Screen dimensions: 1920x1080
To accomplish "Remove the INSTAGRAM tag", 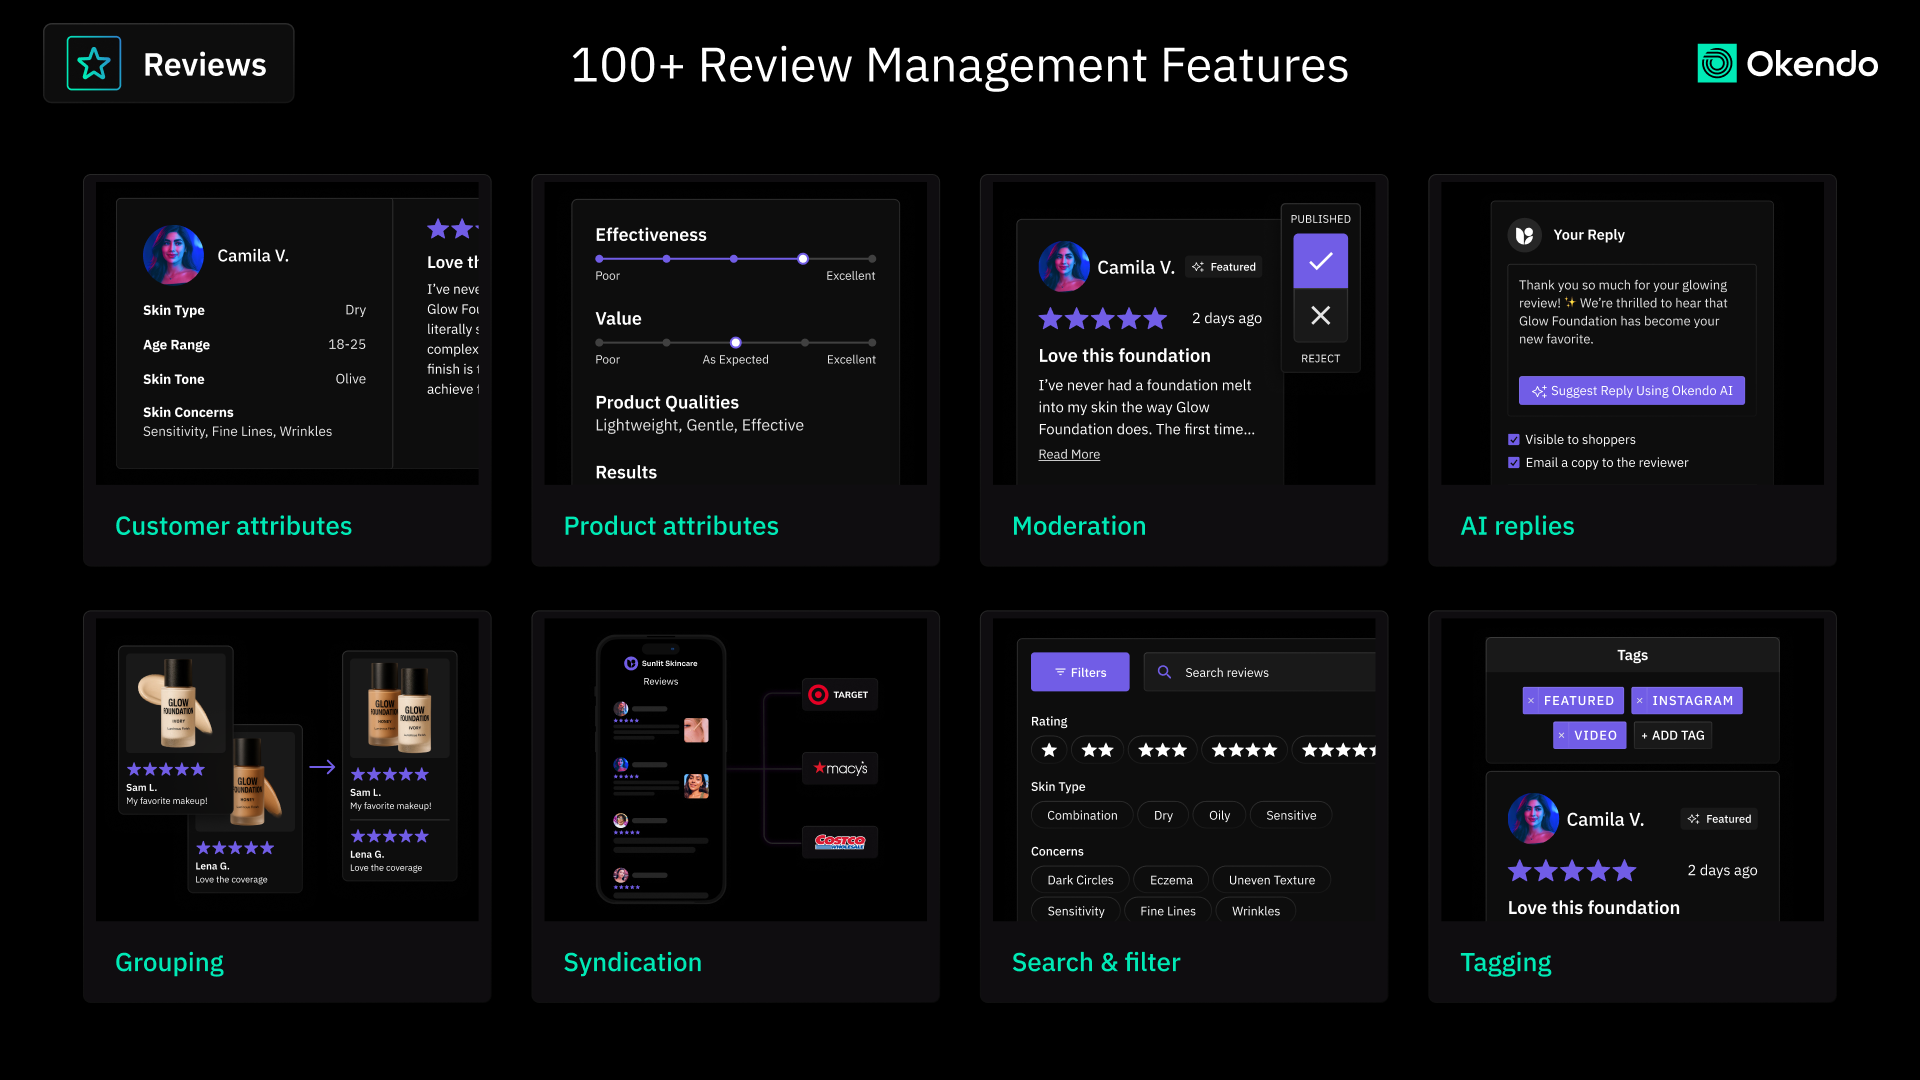I will coord(1640,701).
